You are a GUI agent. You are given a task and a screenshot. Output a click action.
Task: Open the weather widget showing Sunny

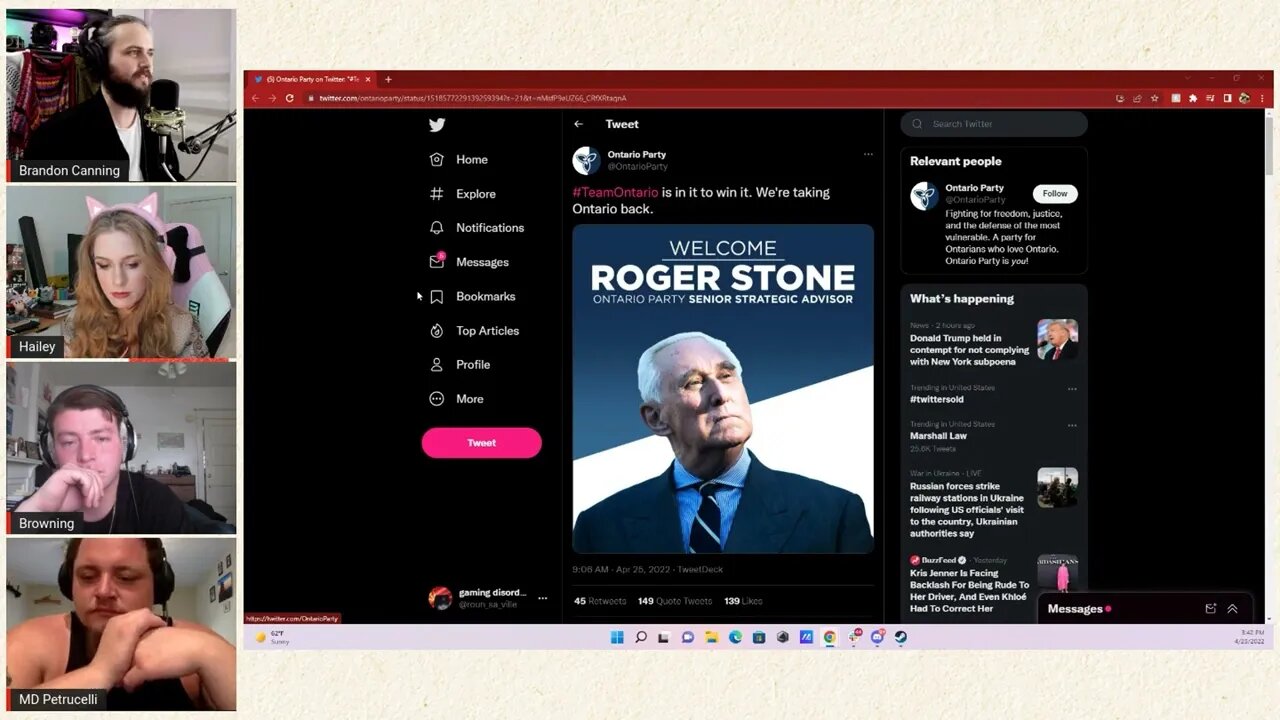coord(272,637)
